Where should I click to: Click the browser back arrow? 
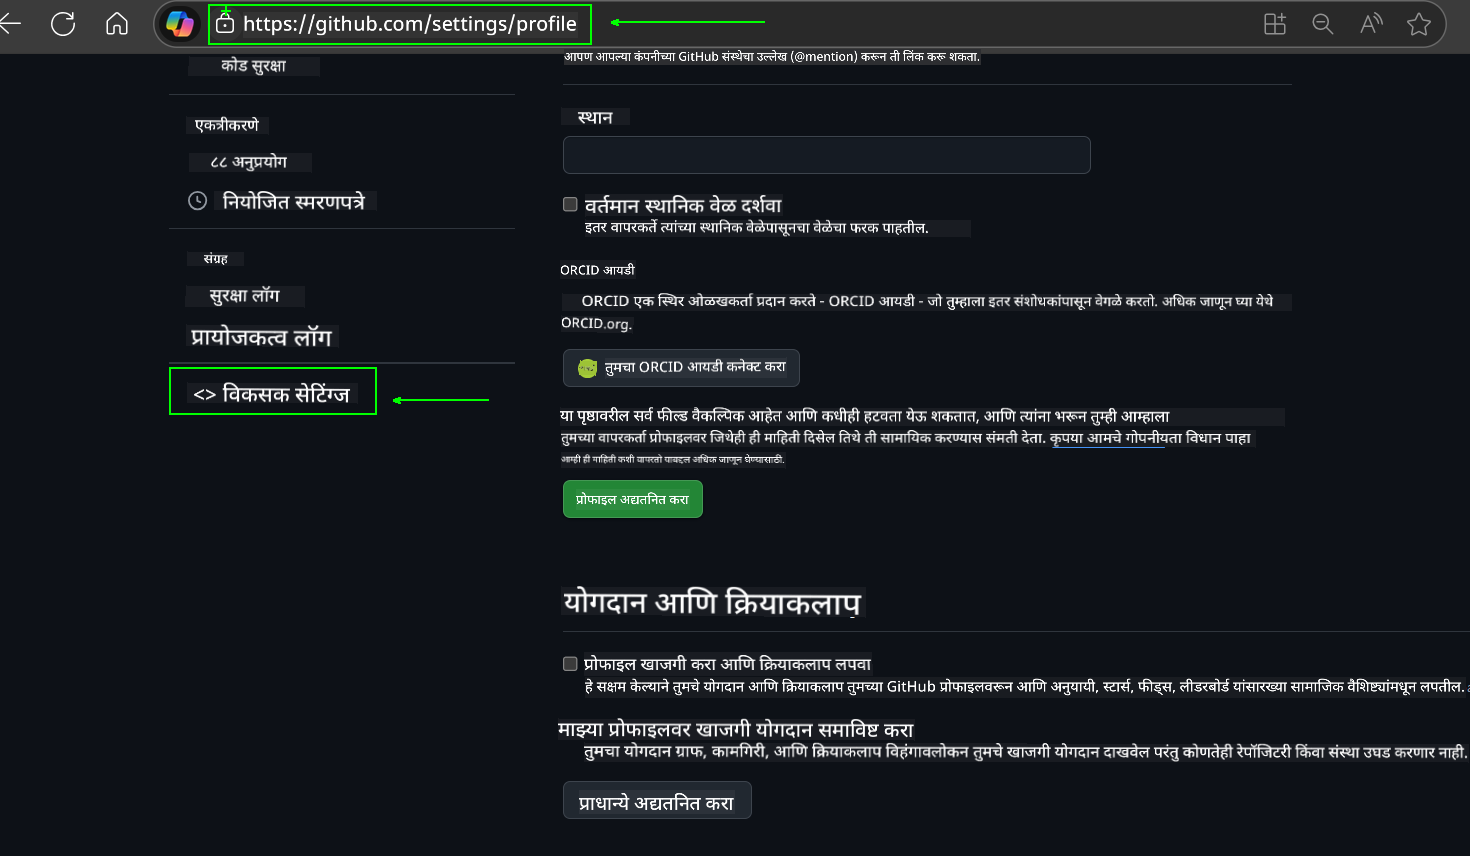tap(10, 24)
